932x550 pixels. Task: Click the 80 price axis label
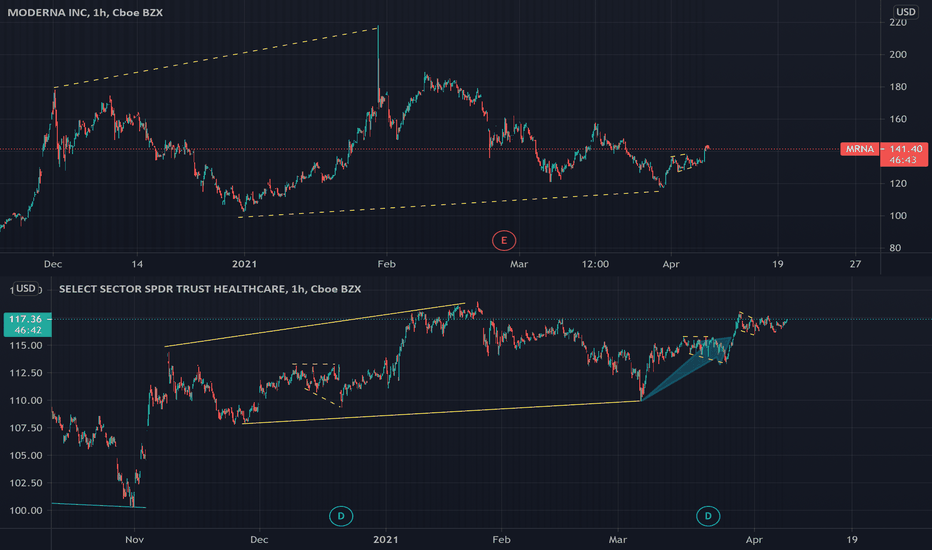point(895,248)
